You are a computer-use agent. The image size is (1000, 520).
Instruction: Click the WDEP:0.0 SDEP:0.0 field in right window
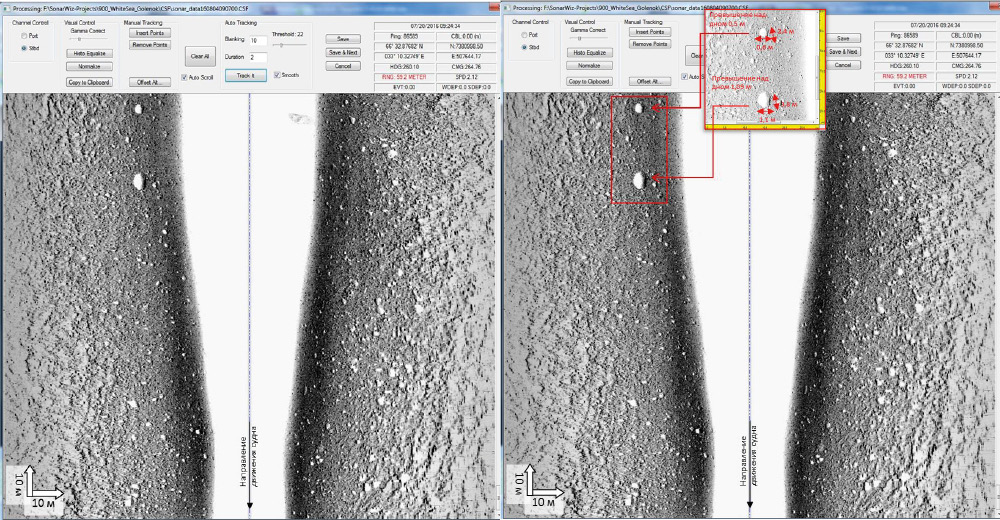(x=965, y=86)
